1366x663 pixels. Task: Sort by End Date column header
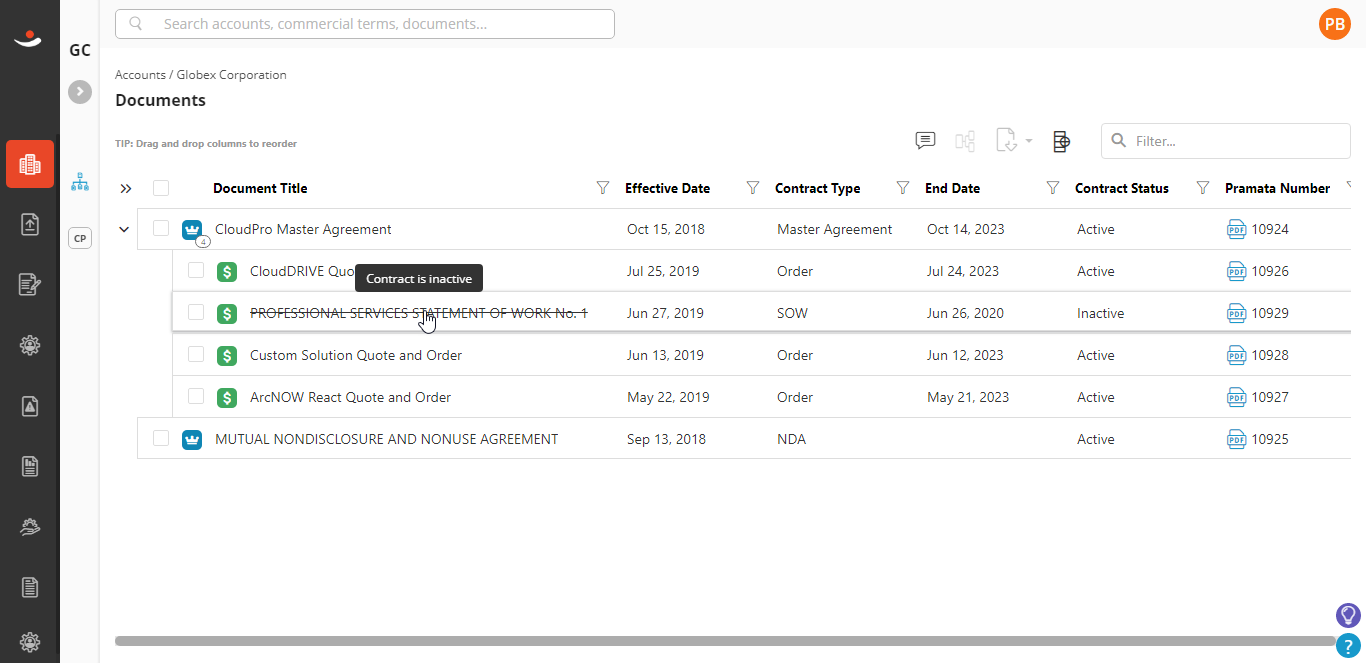click(952, 188)
